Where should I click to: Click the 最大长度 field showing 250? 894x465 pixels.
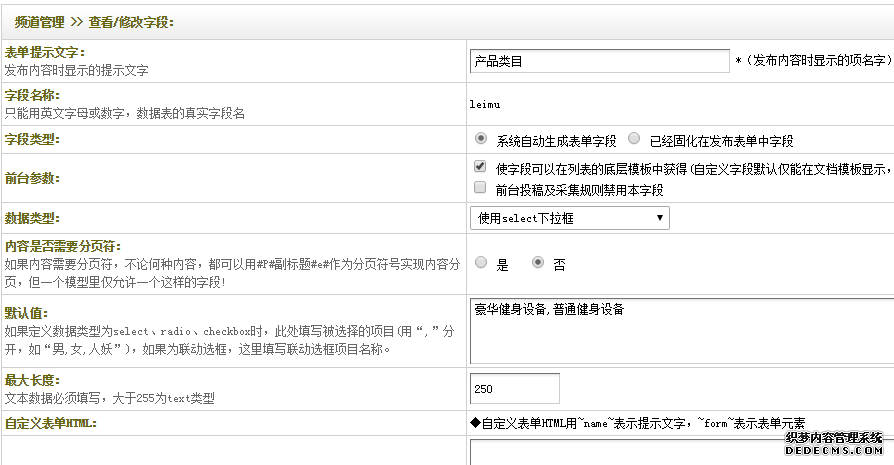click(x=514, y=388)
